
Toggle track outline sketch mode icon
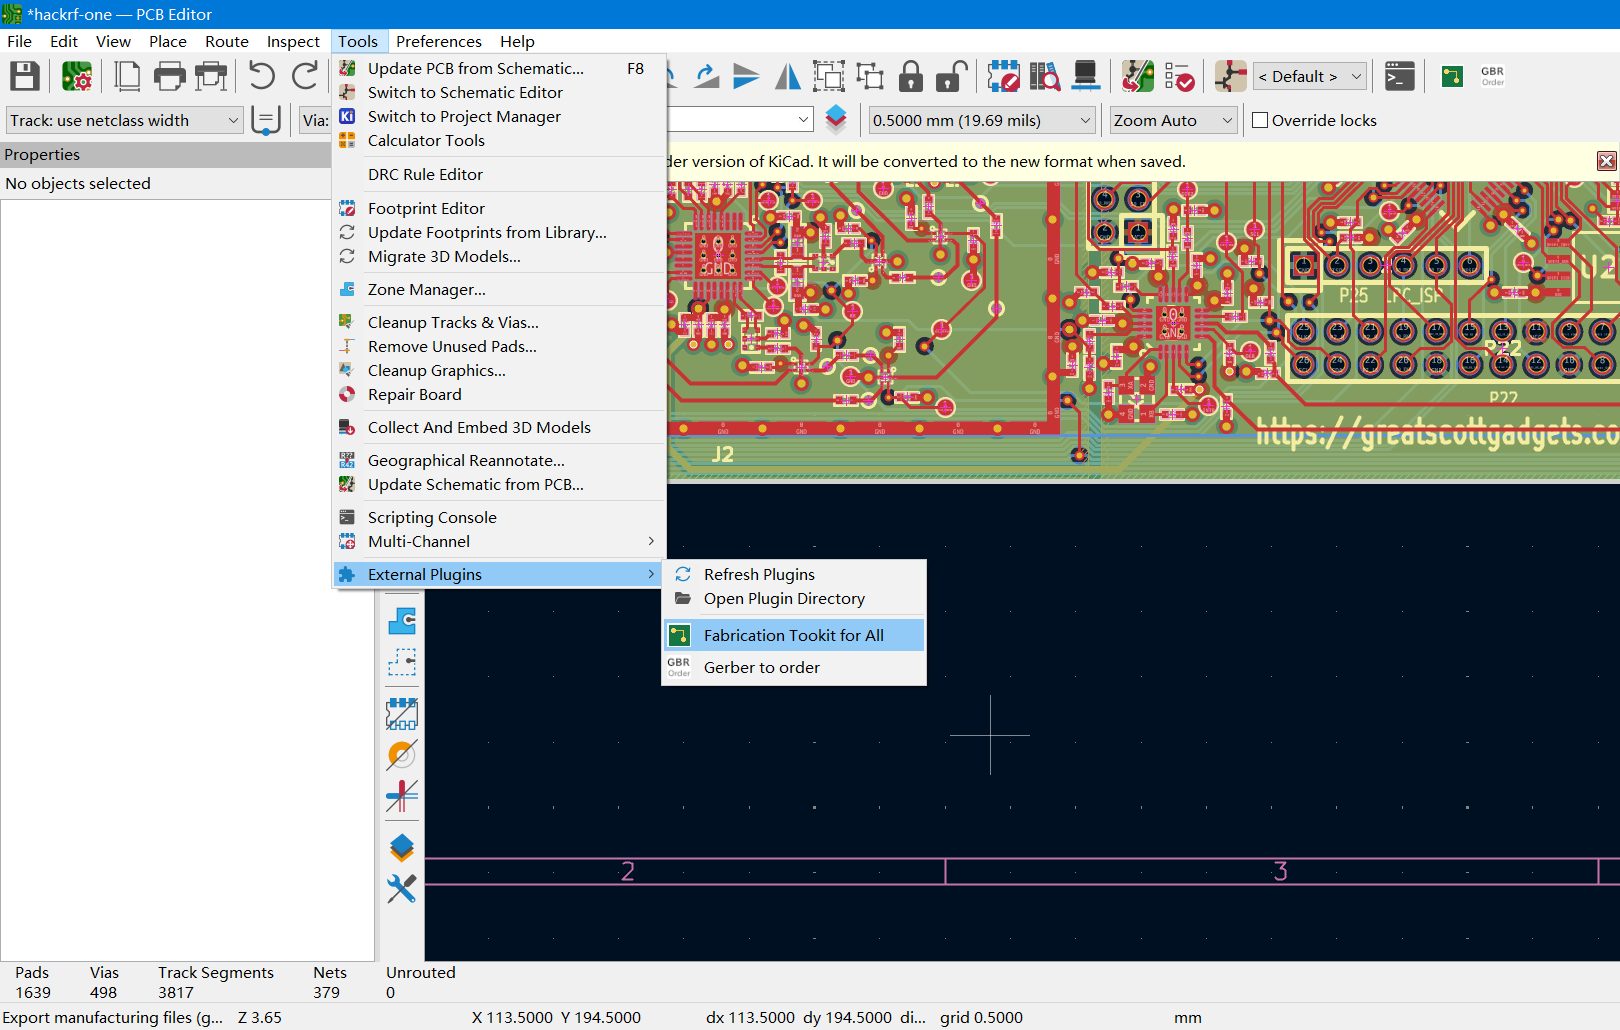[402, 796]
